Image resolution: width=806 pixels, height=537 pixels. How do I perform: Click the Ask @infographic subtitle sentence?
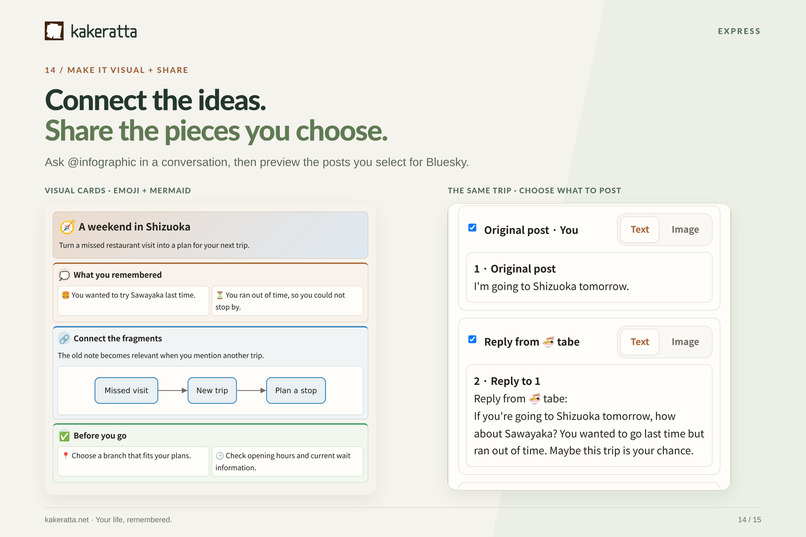point(257,162)
